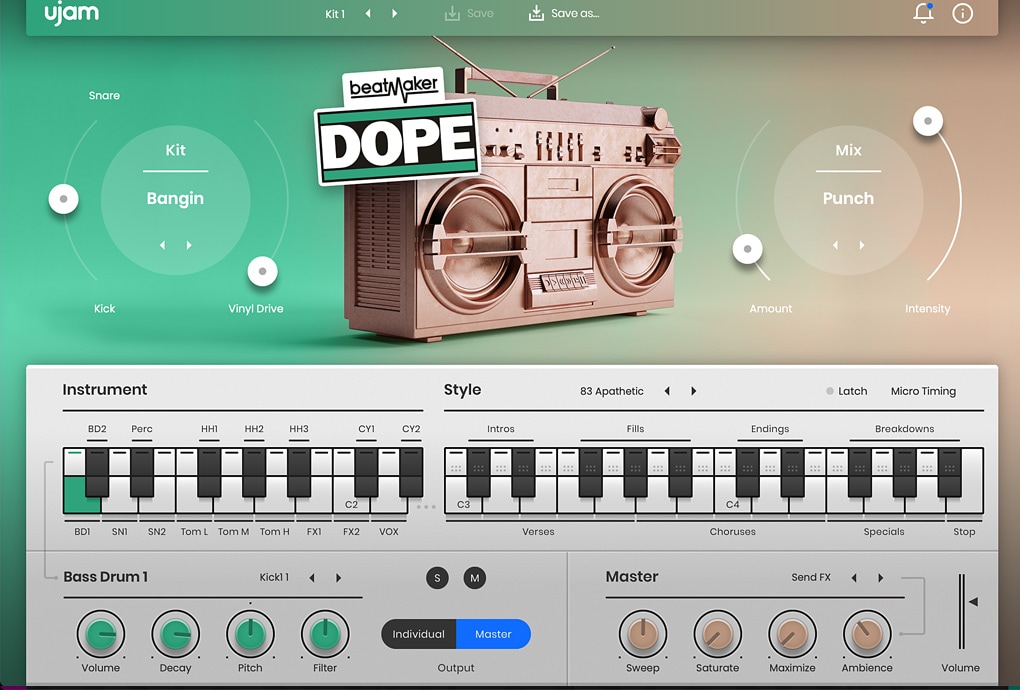Screen dimensions: 1020x690
Task: Click the Snare/Kick balance slider handle
Action: [64, 199]
